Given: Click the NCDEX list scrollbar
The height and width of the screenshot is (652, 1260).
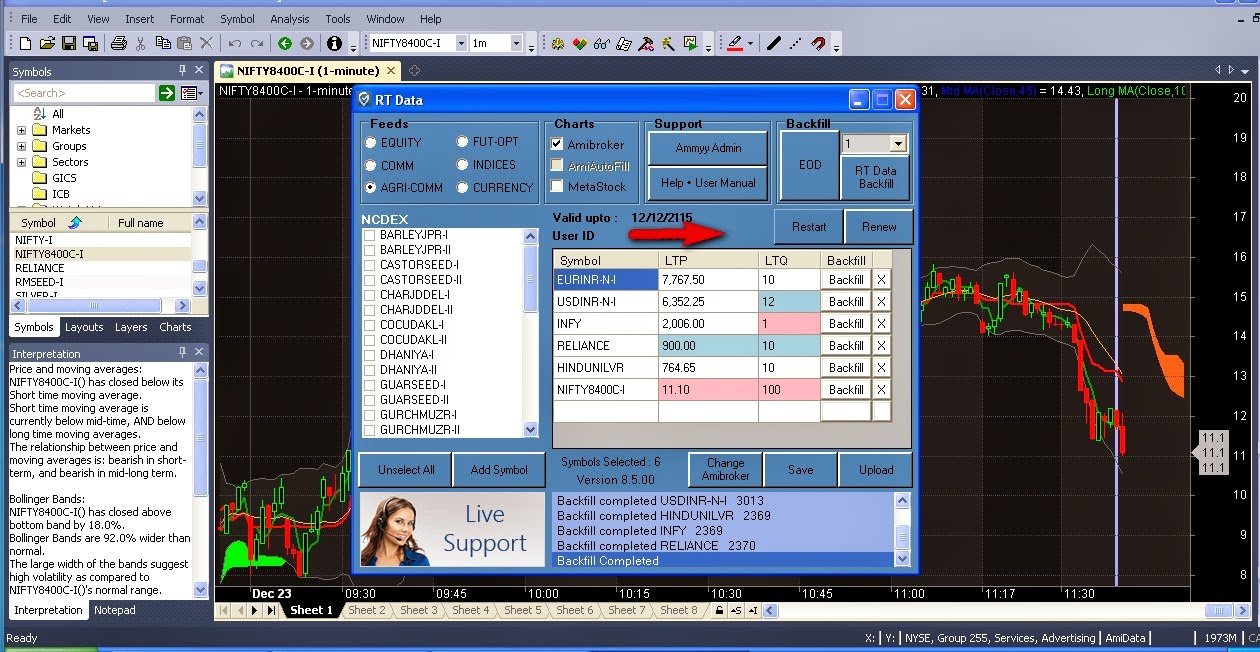Looking at the screenshot, I should pos(530,333).
